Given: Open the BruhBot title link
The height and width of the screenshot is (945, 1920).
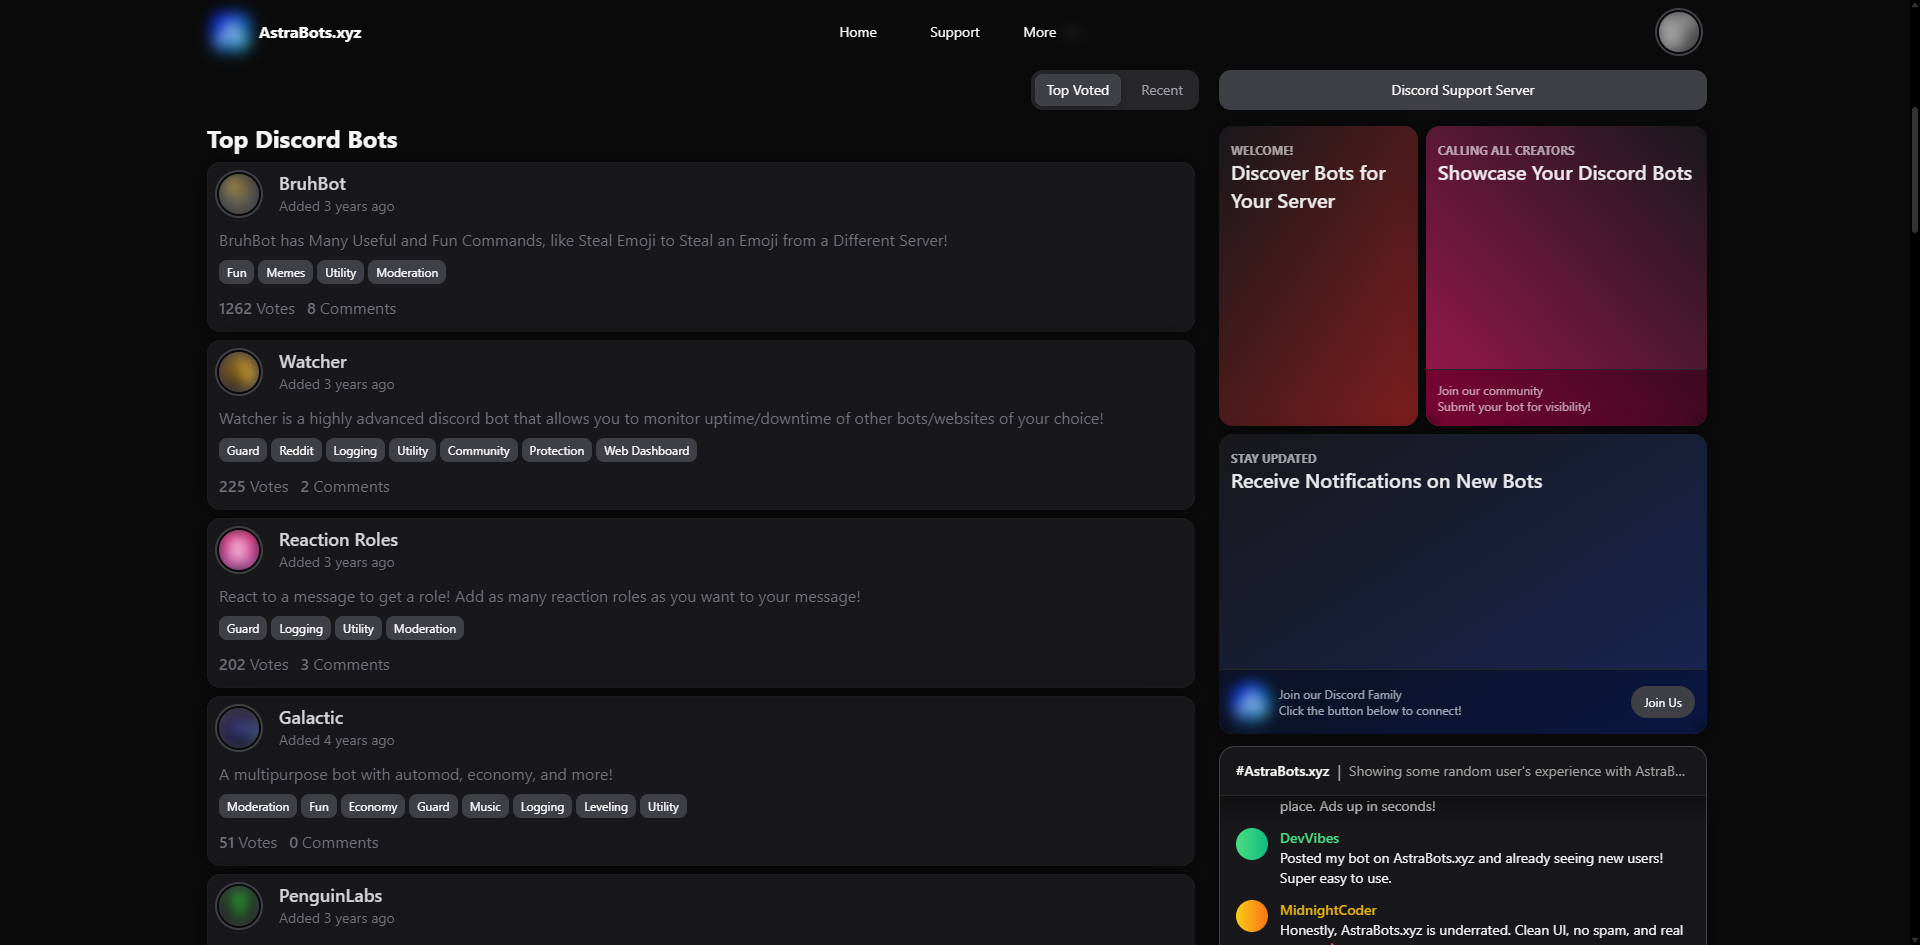Looking at the screenshot, I should pyautogui.click(x=312, y=184).
